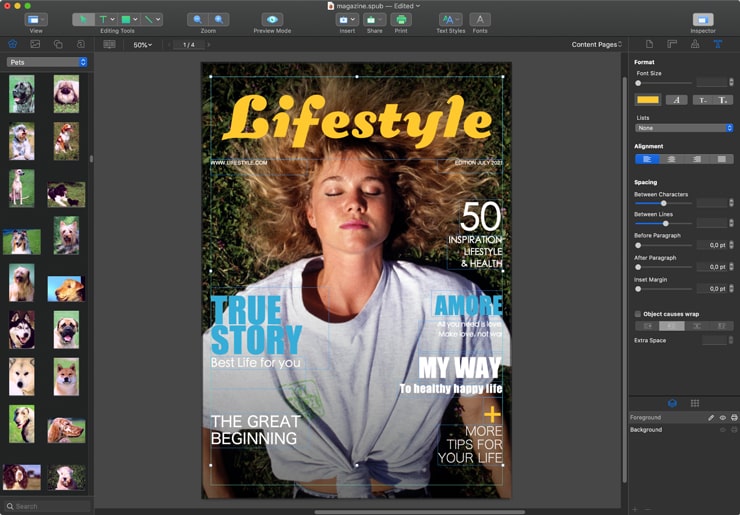Open the Photos library tab in source panel

[35, 44]
